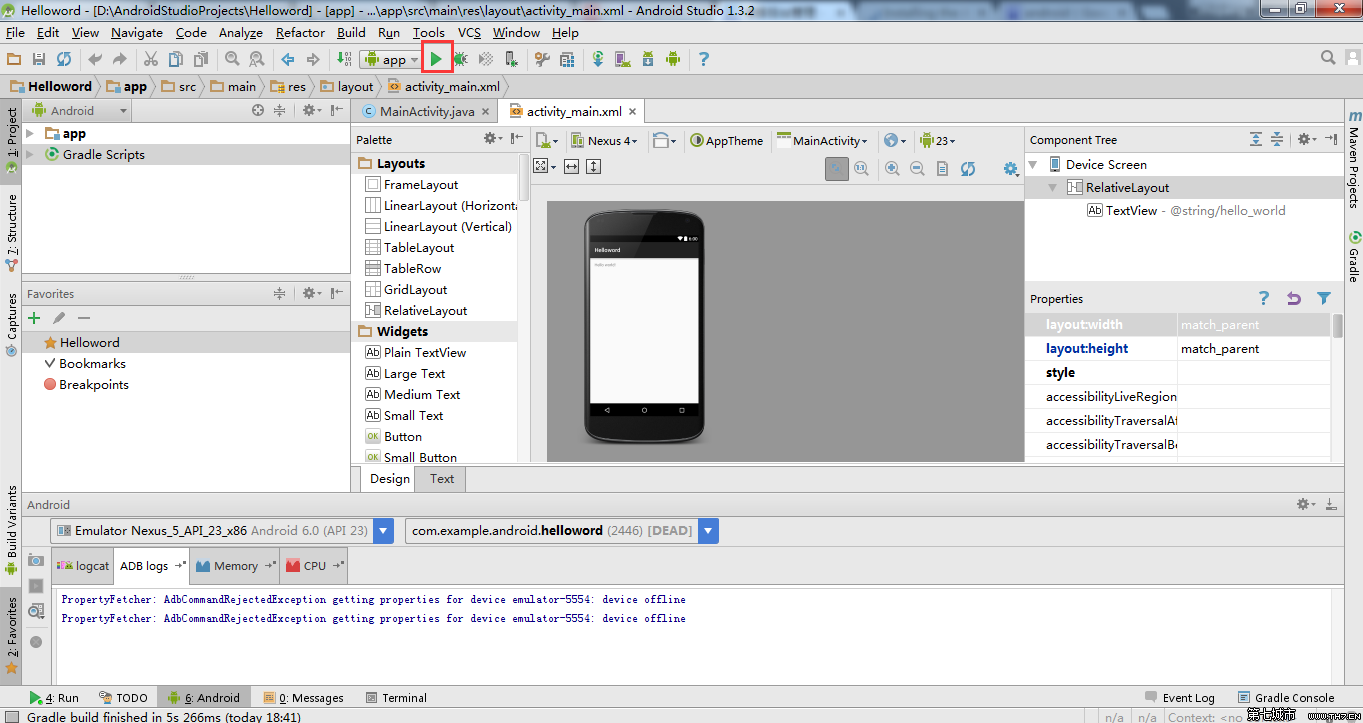Attach debugger to Android process

[x=512, y=58]
